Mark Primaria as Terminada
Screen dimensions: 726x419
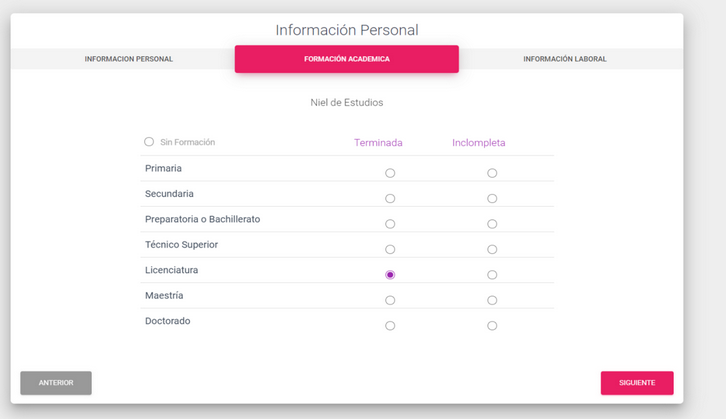[390, 173]
